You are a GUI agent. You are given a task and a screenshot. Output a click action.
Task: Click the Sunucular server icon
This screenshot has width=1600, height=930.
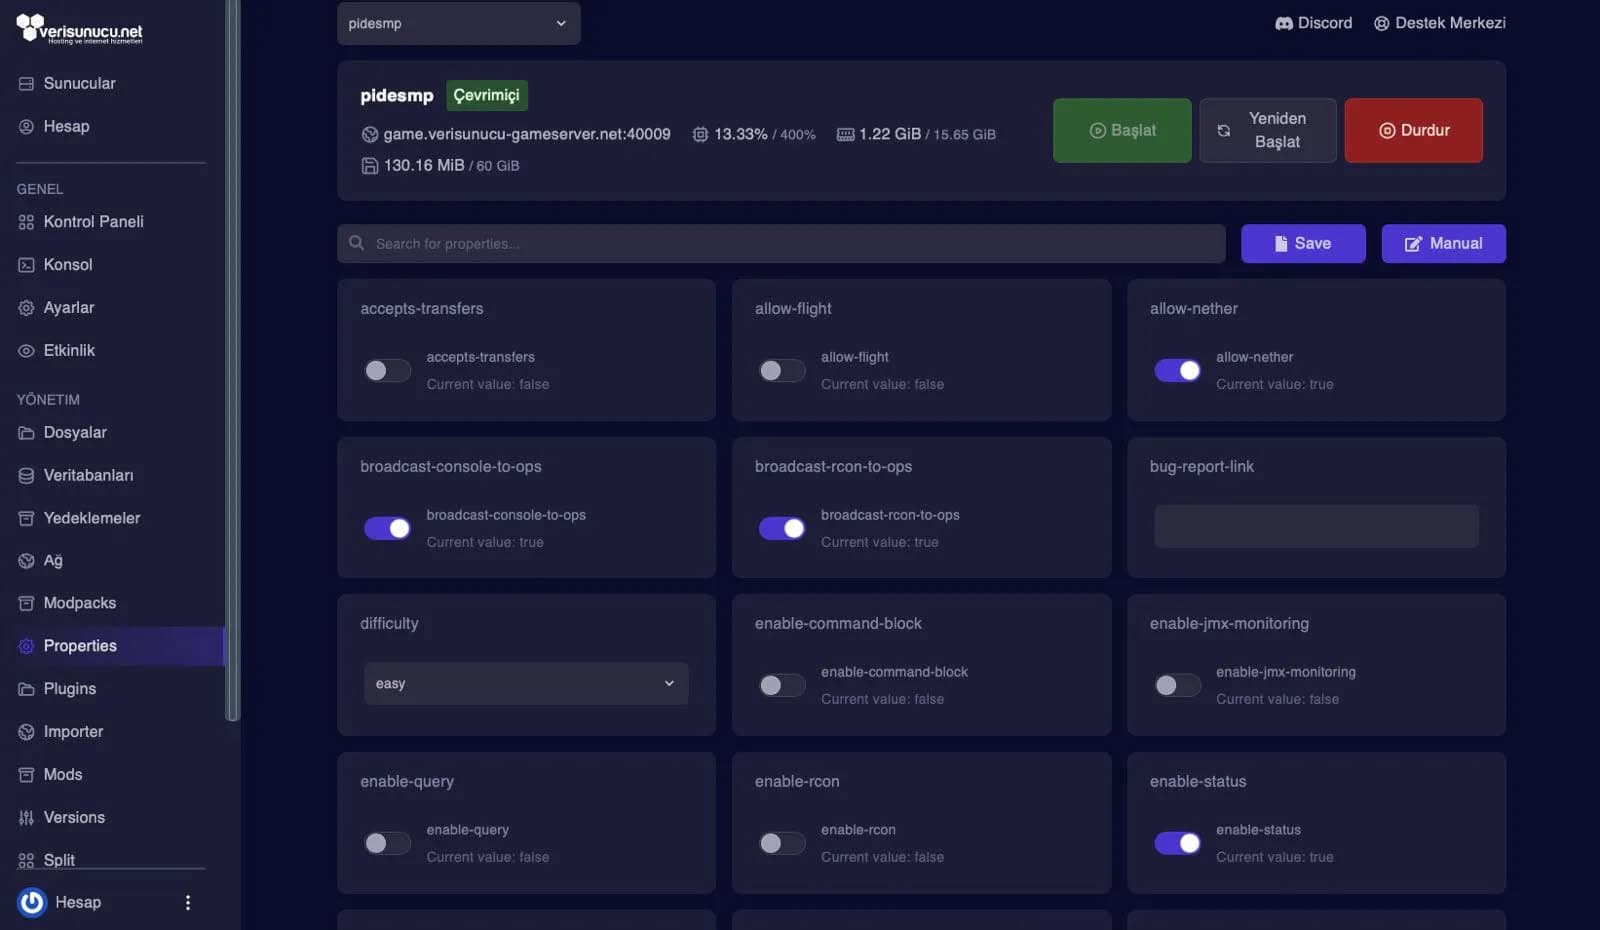tap(26, 84)
